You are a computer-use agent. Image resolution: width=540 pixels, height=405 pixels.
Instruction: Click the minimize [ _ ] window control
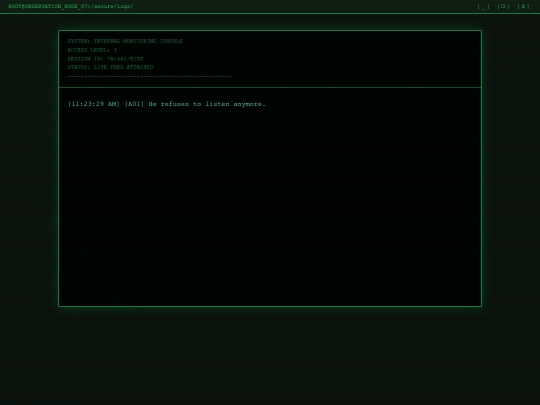click(x=483, y=7)
